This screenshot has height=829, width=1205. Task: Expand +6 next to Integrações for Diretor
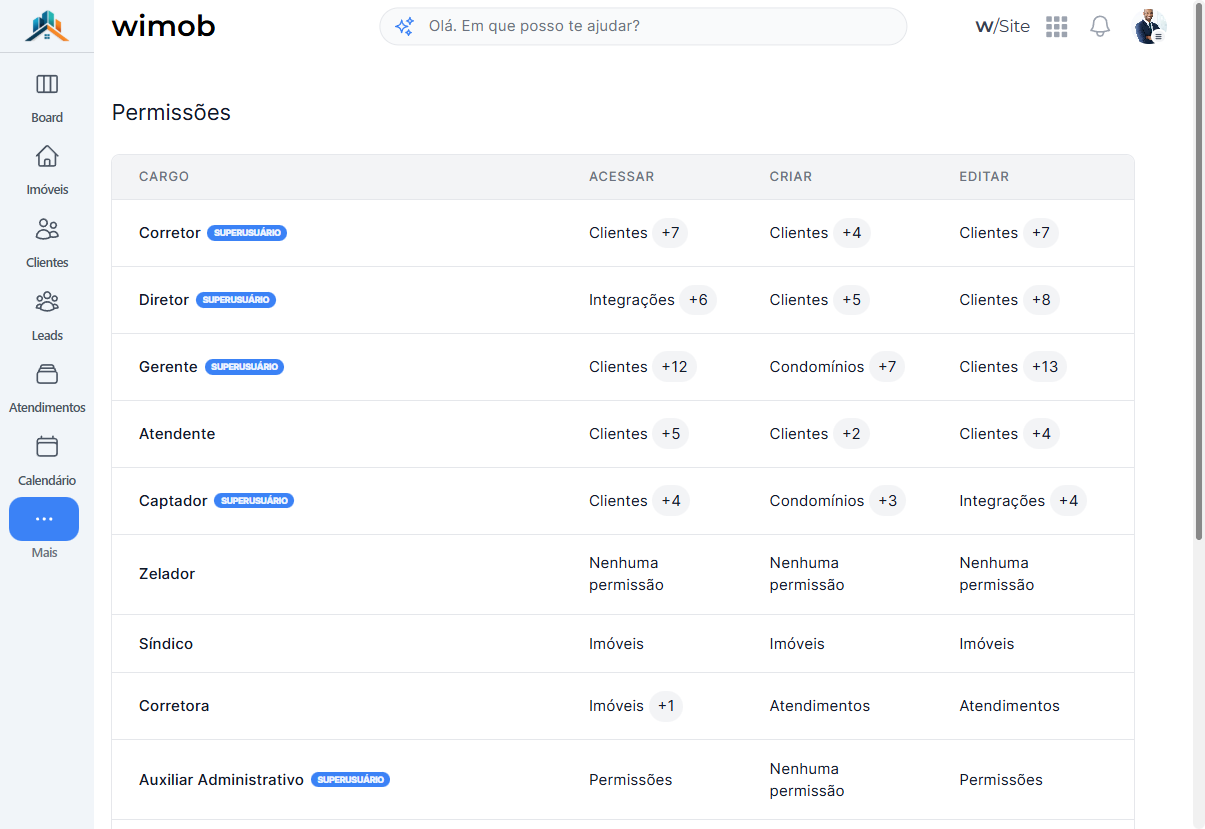[x=698, y=300]
